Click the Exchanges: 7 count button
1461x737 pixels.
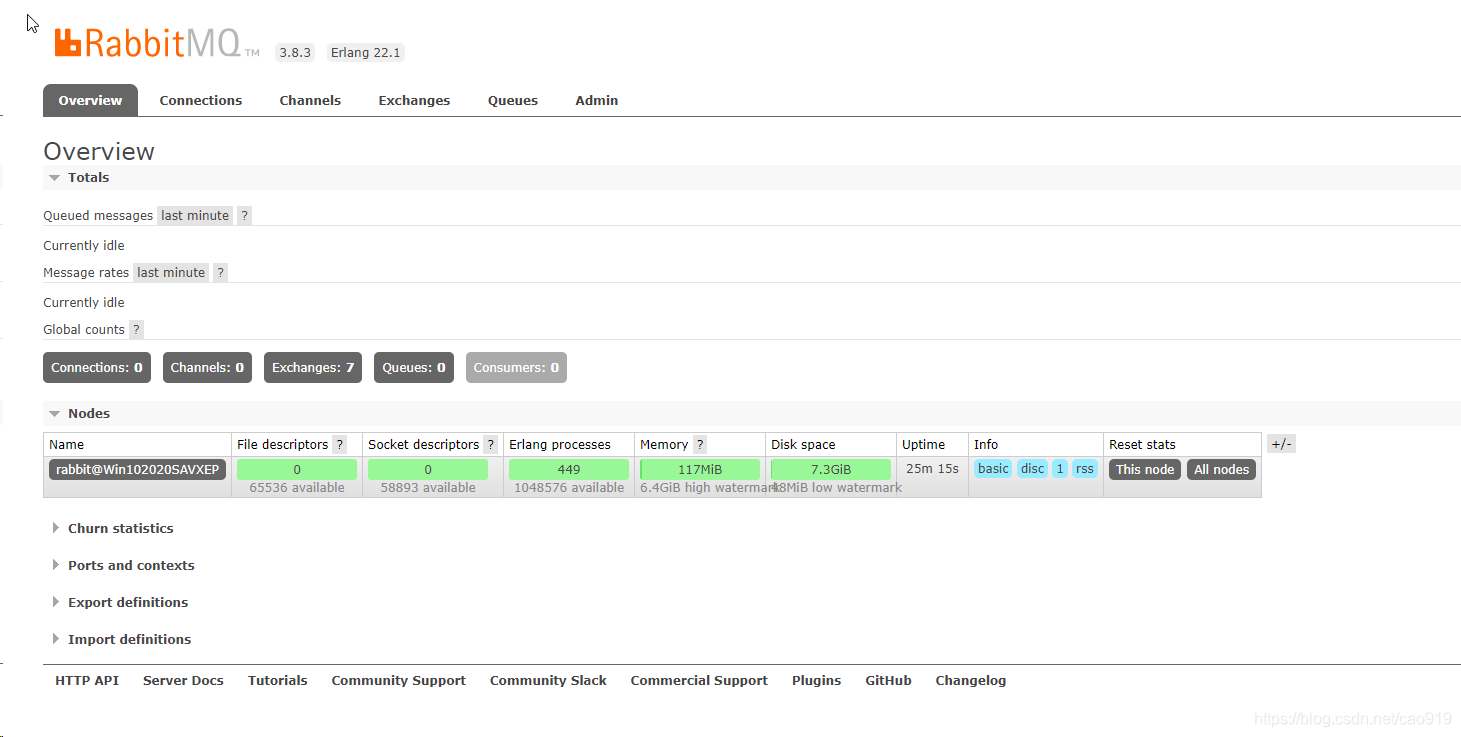pyautogui.click(x=313, y=367)
